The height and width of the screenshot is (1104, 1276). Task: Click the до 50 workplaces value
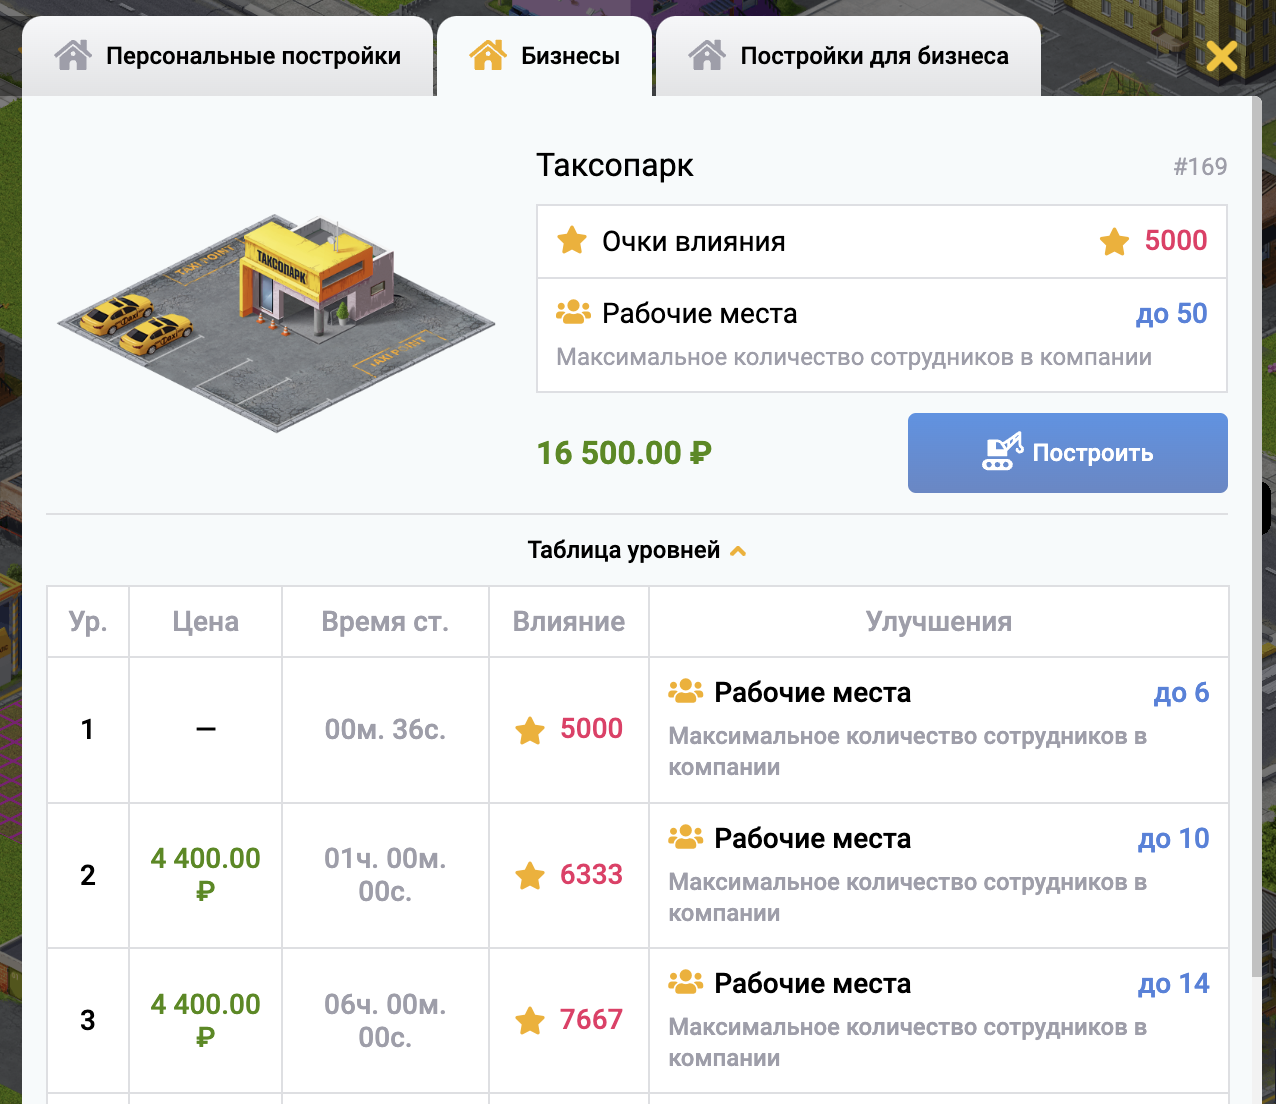pyautogui.click(x=1171, y=314)
